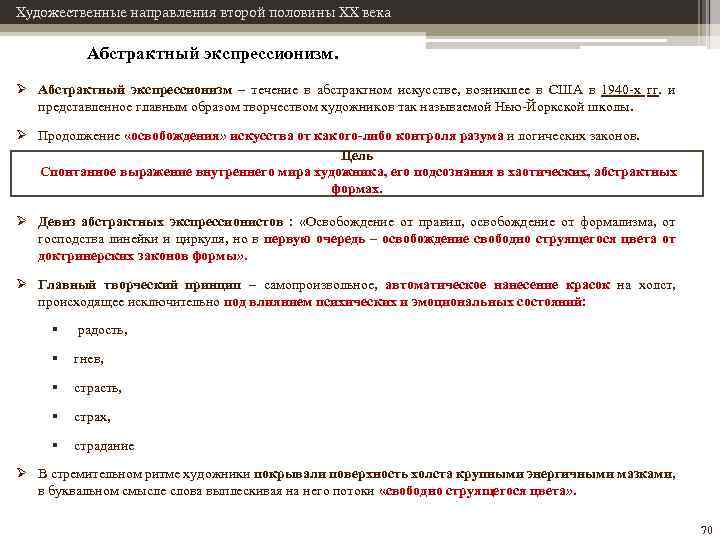This screenshot has width=720, height=540.
Task: Click the red text '«освобождения» искусства от какого-либо контроля разума'
Action: (x=314, y=136)
